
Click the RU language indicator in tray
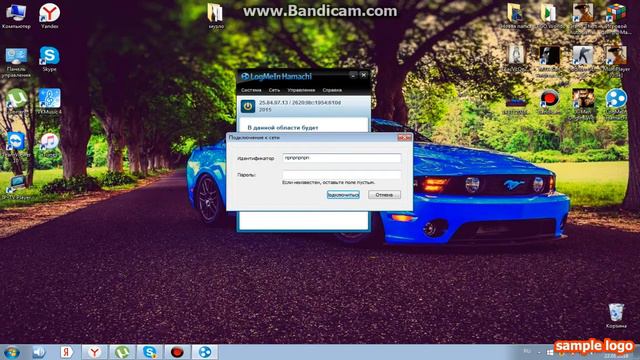(x=527, y=351)
